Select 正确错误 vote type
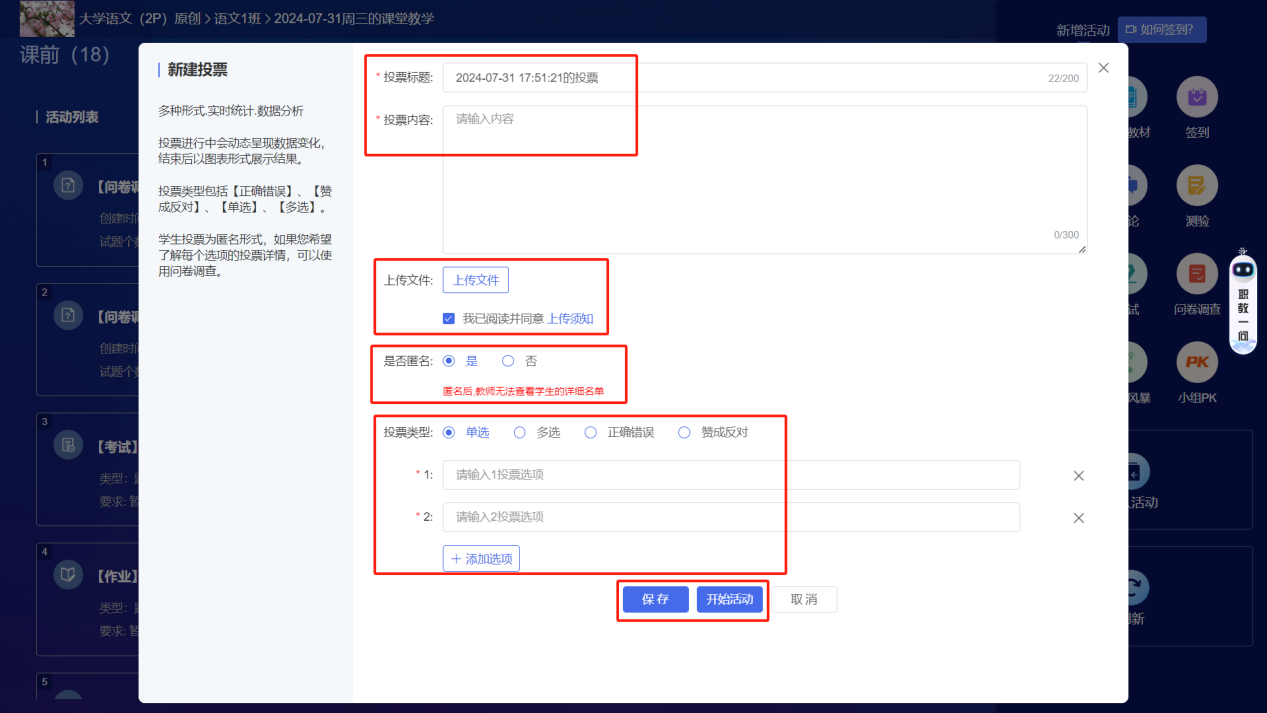Screen dimensions: 1267x713 pyautogui.click(x=590, y=433)
